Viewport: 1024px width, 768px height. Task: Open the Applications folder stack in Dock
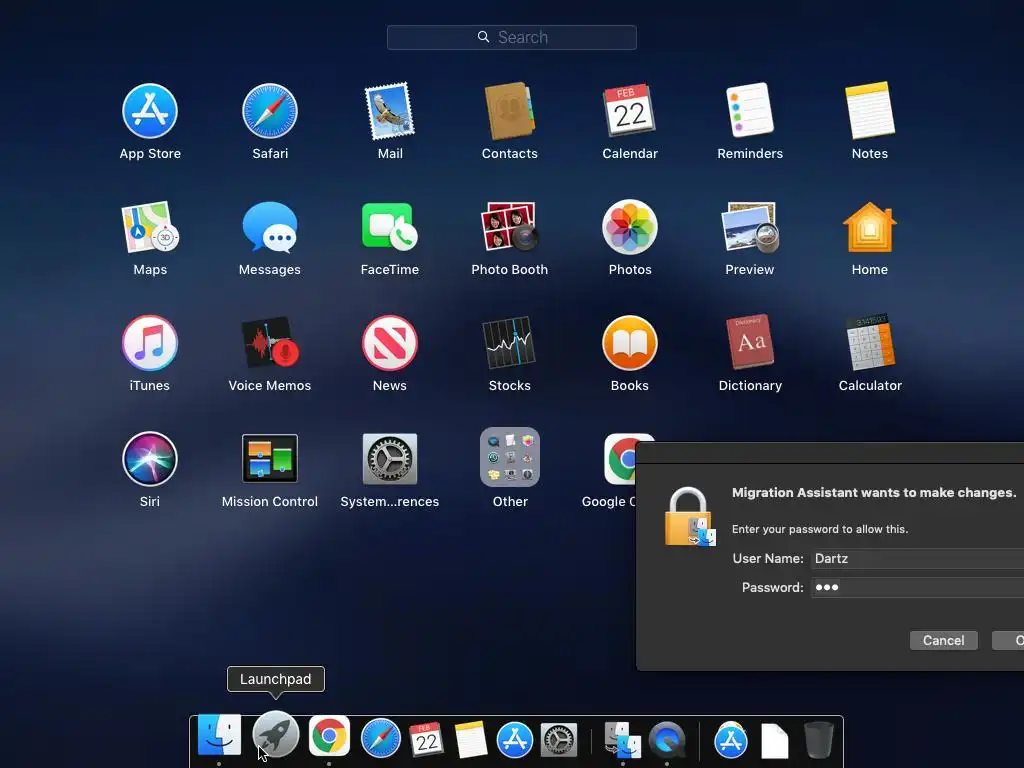(730, 740)
